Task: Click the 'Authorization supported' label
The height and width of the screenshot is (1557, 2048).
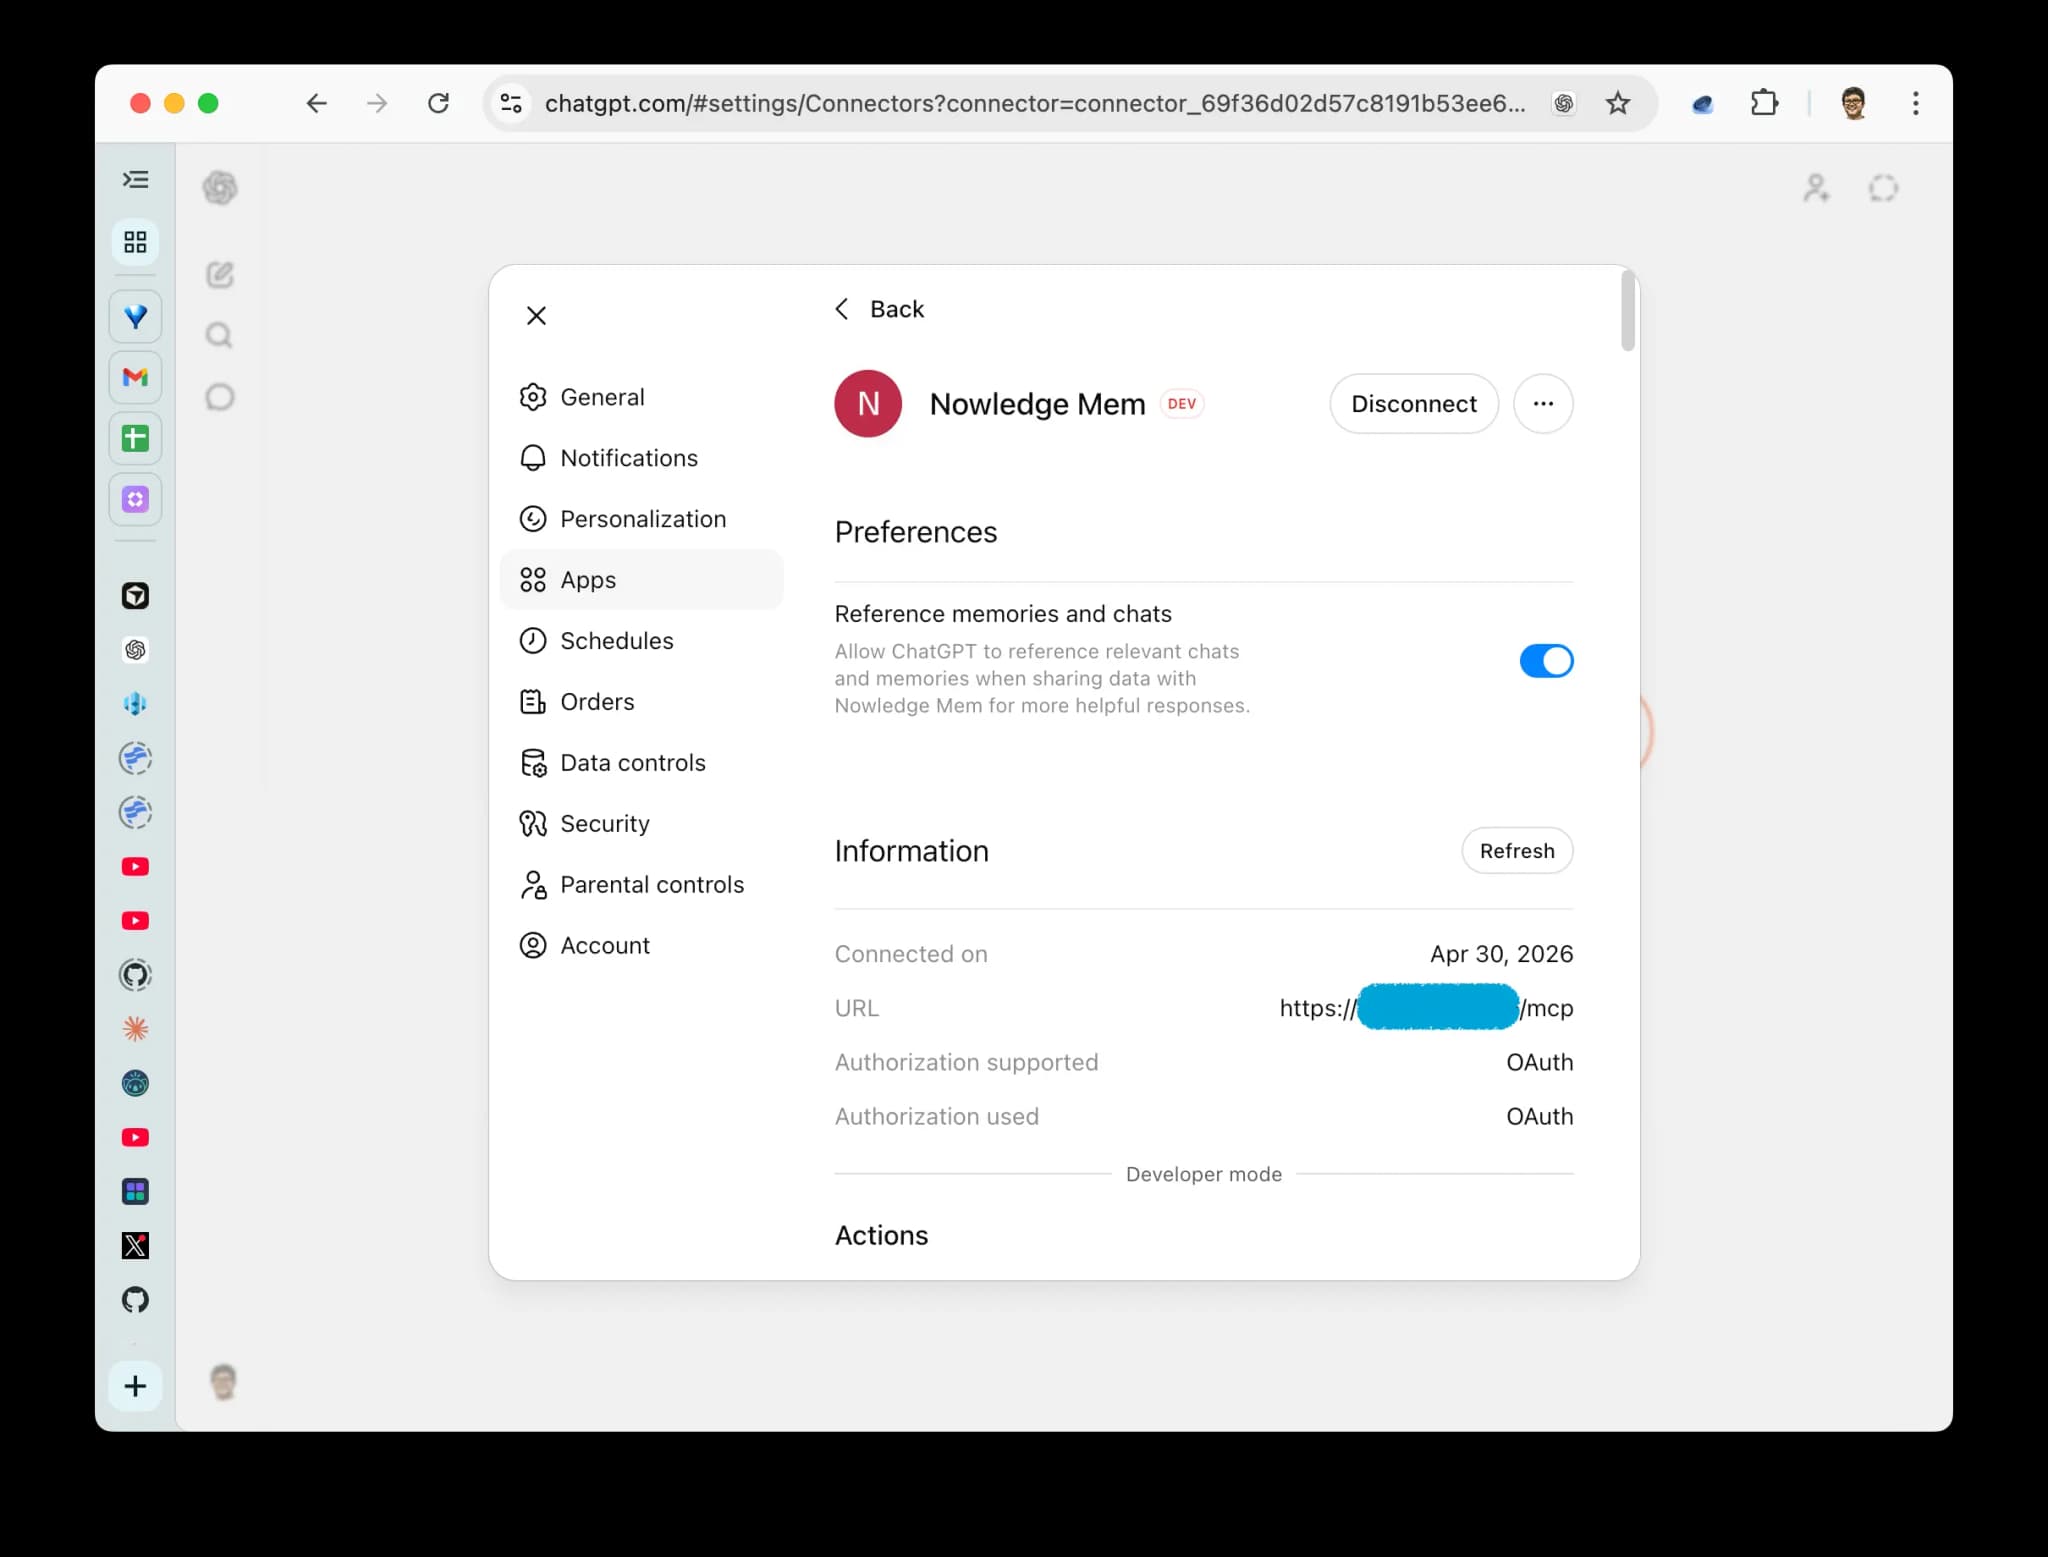Action: (966, 1062)
